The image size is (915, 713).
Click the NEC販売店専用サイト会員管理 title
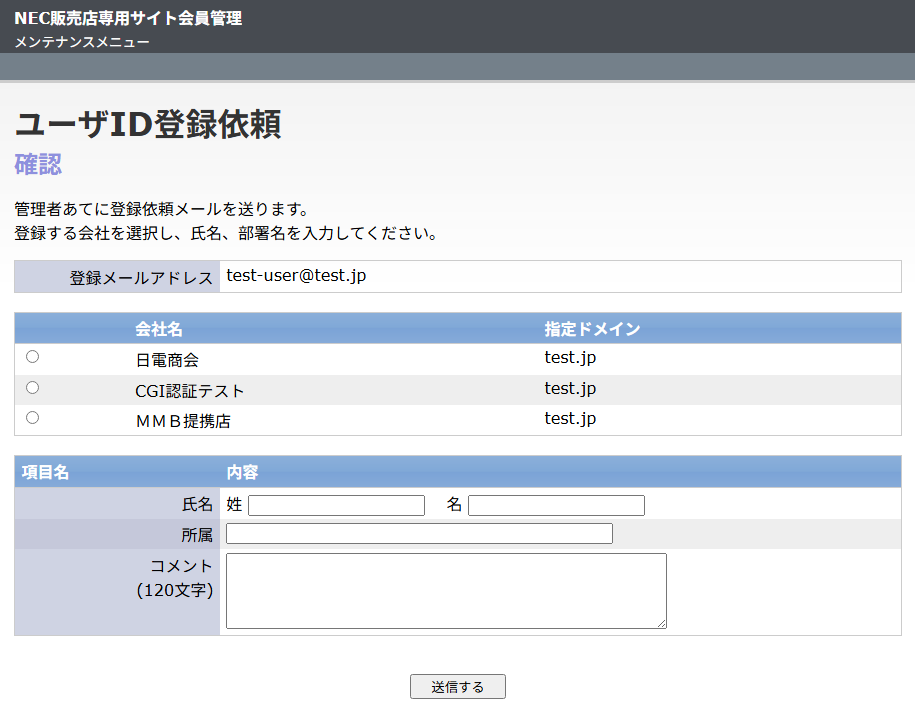(x=128, y=18)
